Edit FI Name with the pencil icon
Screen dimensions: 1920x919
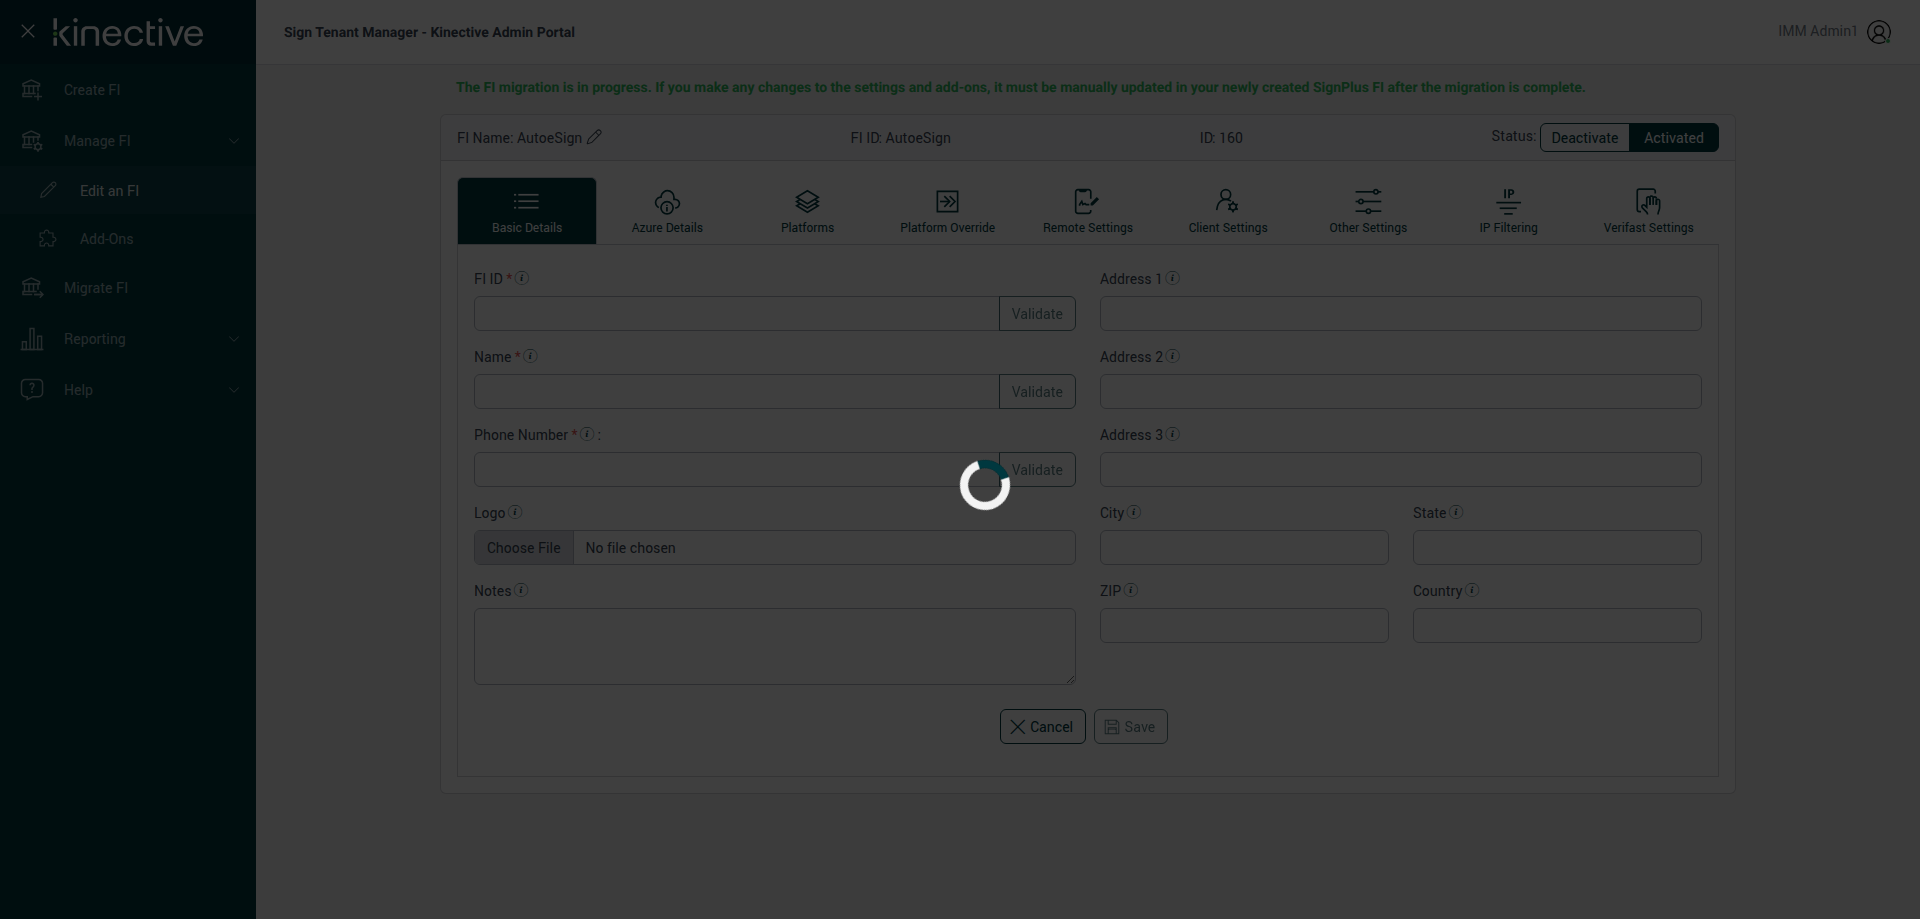coord(594,137)
